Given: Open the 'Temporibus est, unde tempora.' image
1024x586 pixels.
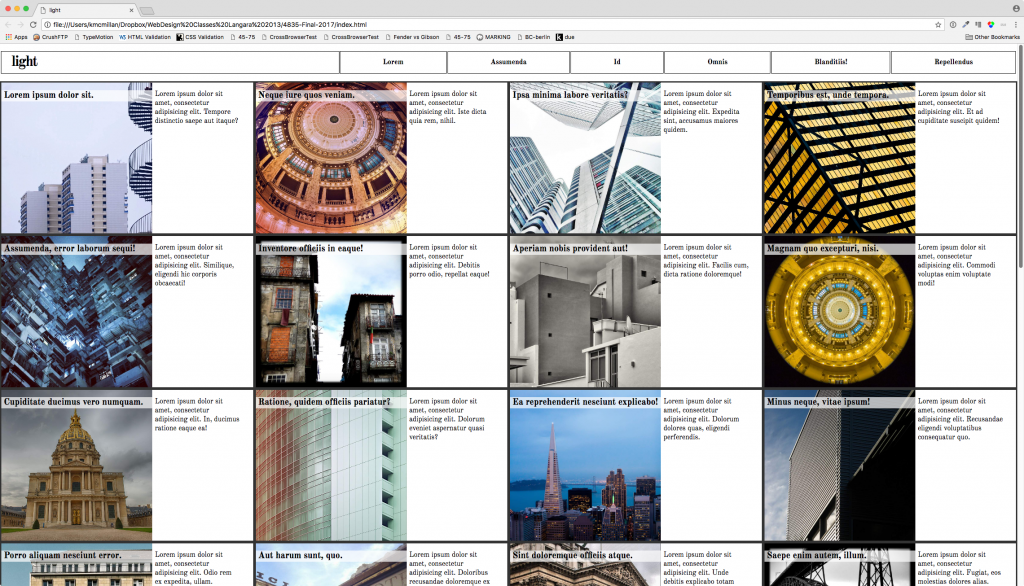Looking at the screenshot, I should coord(840,158).
